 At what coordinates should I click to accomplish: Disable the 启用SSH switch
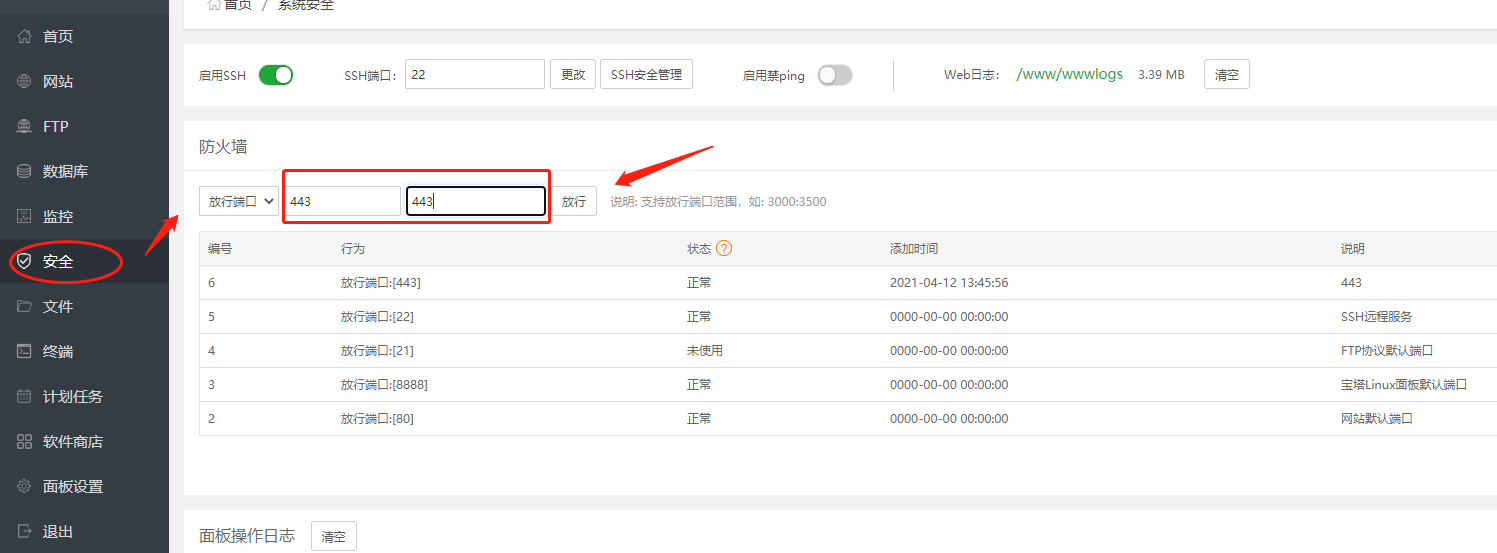pyautogui.click(x=276, y=75)
